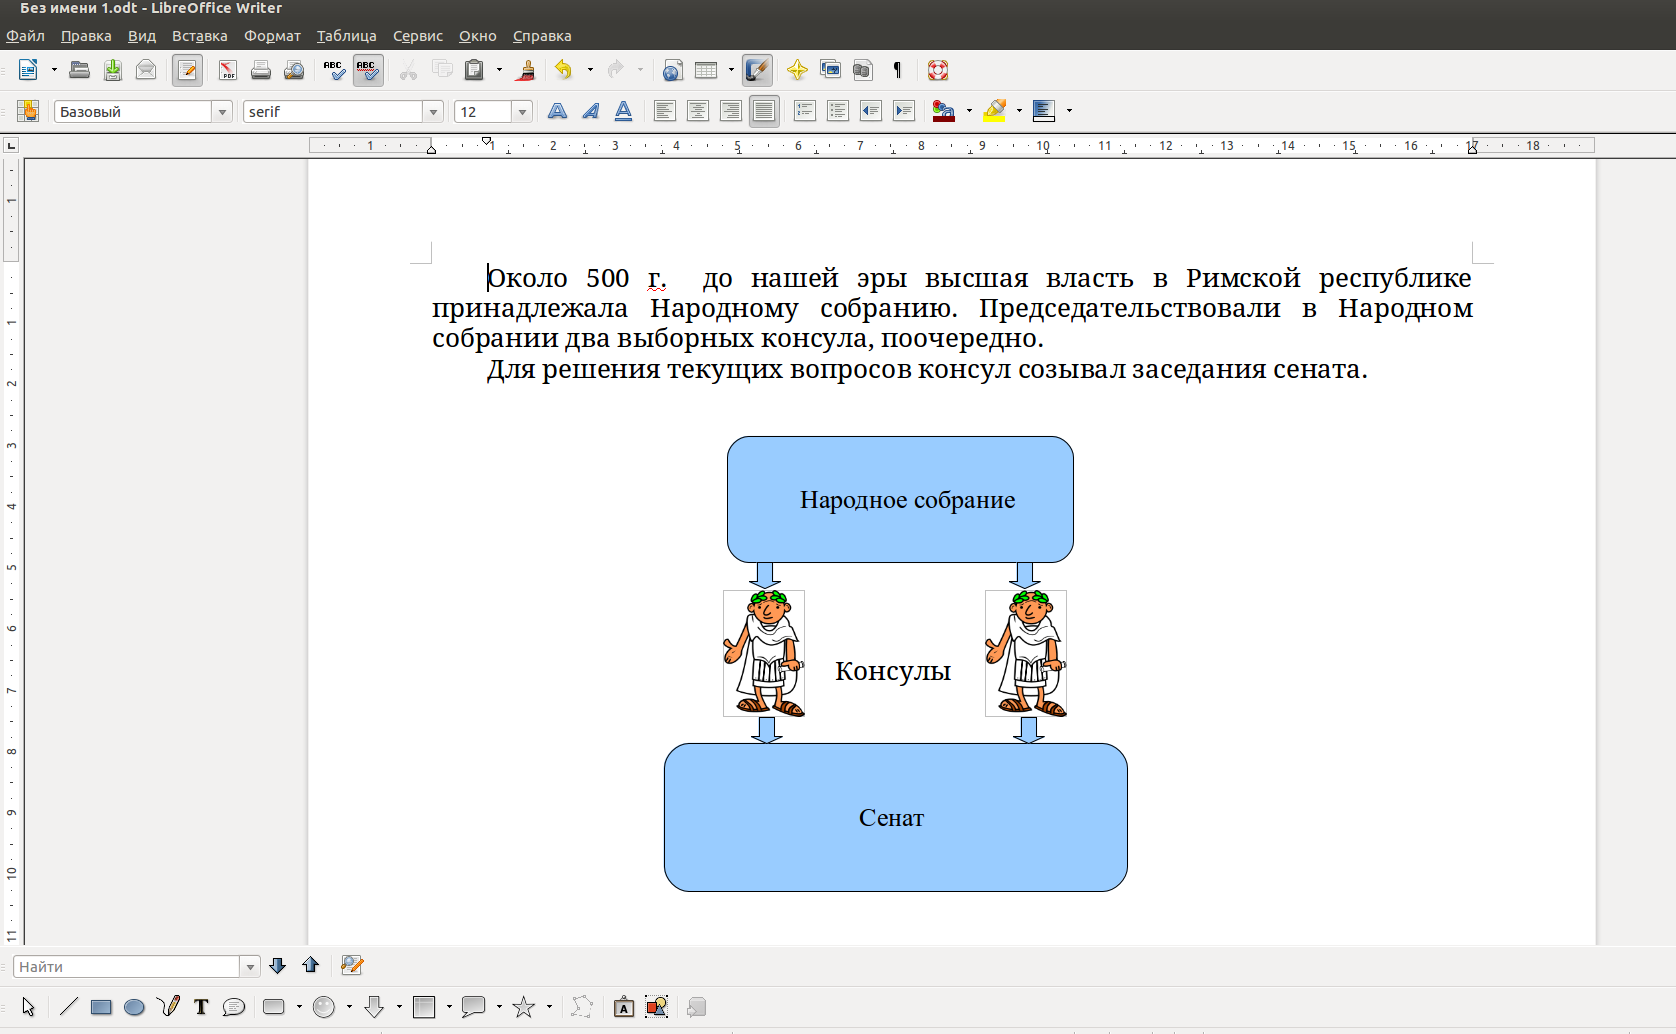1676x1034 pixels.
Task: Select the Ellipse drawing tool
Action: click(x=134, y=1007)
